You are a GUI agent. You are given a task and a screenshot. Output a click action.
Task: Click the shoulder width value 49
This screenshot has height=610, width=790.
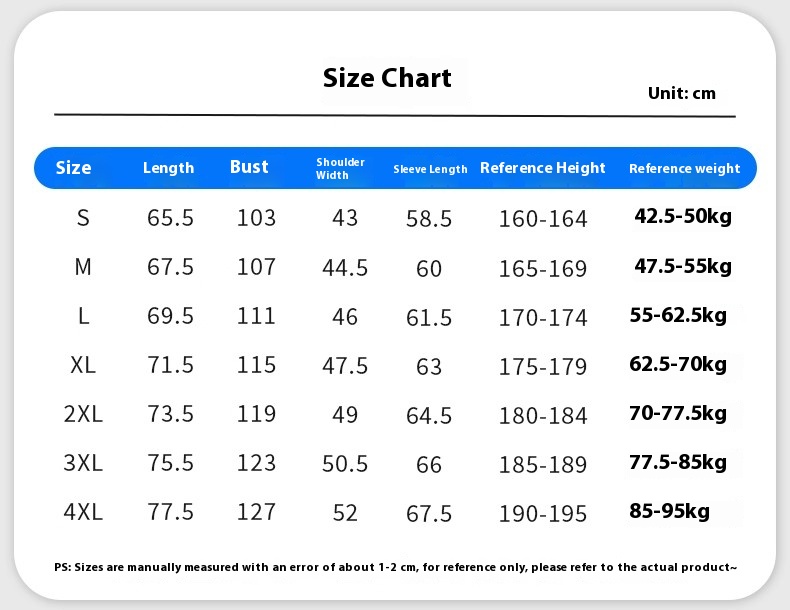click(345, 414)
